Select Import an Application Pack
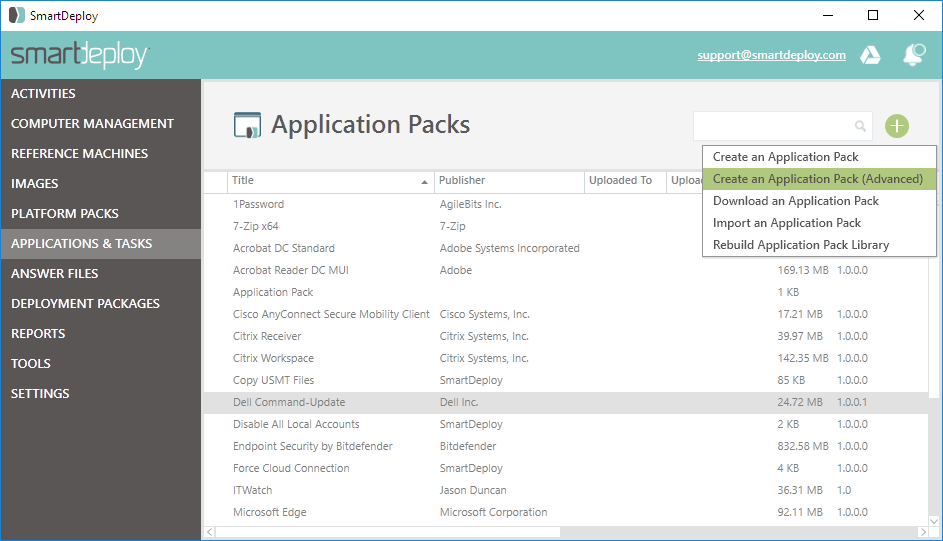This screenshot has height=541, width=943. (786, 223)
